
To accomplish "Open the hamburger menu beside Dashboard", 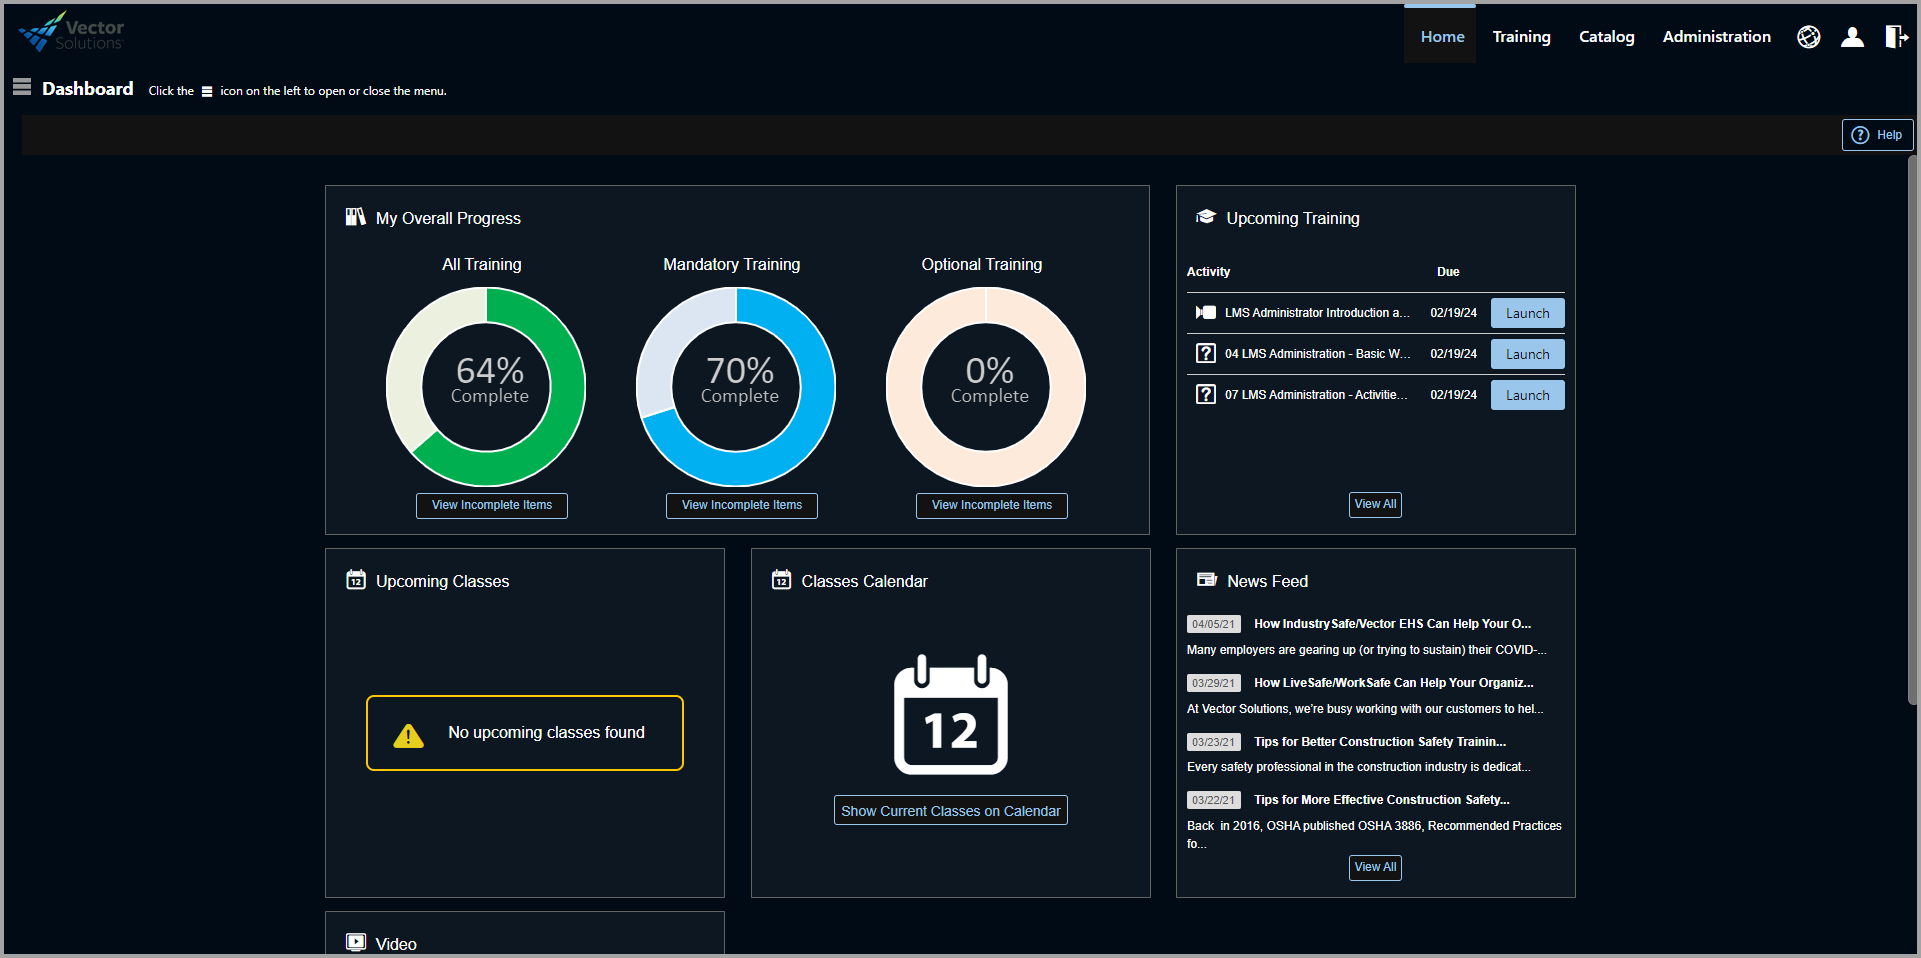I will click(21, 87).
